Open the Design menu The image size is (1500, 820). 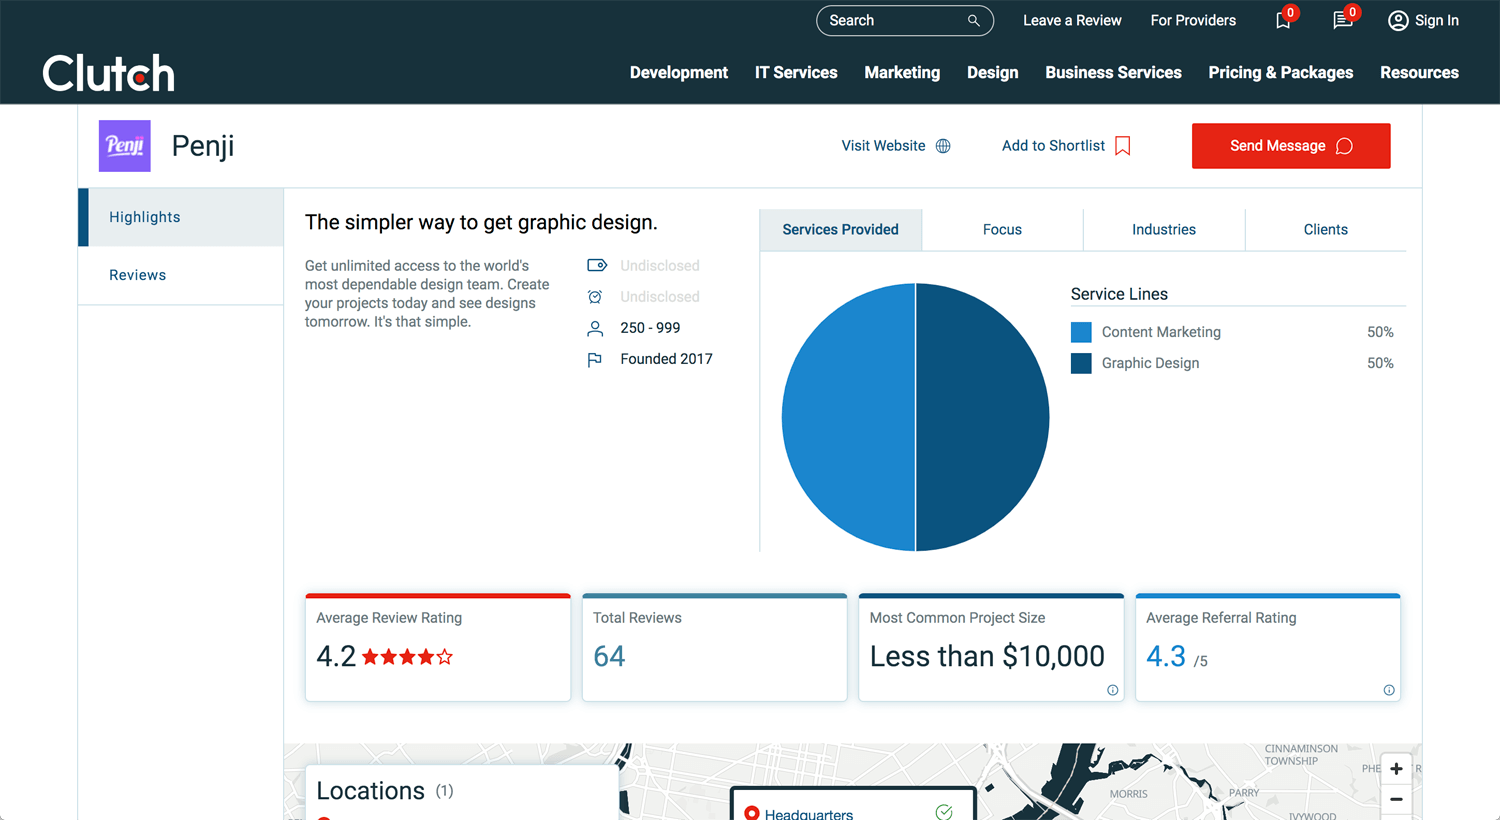point(993,72)
